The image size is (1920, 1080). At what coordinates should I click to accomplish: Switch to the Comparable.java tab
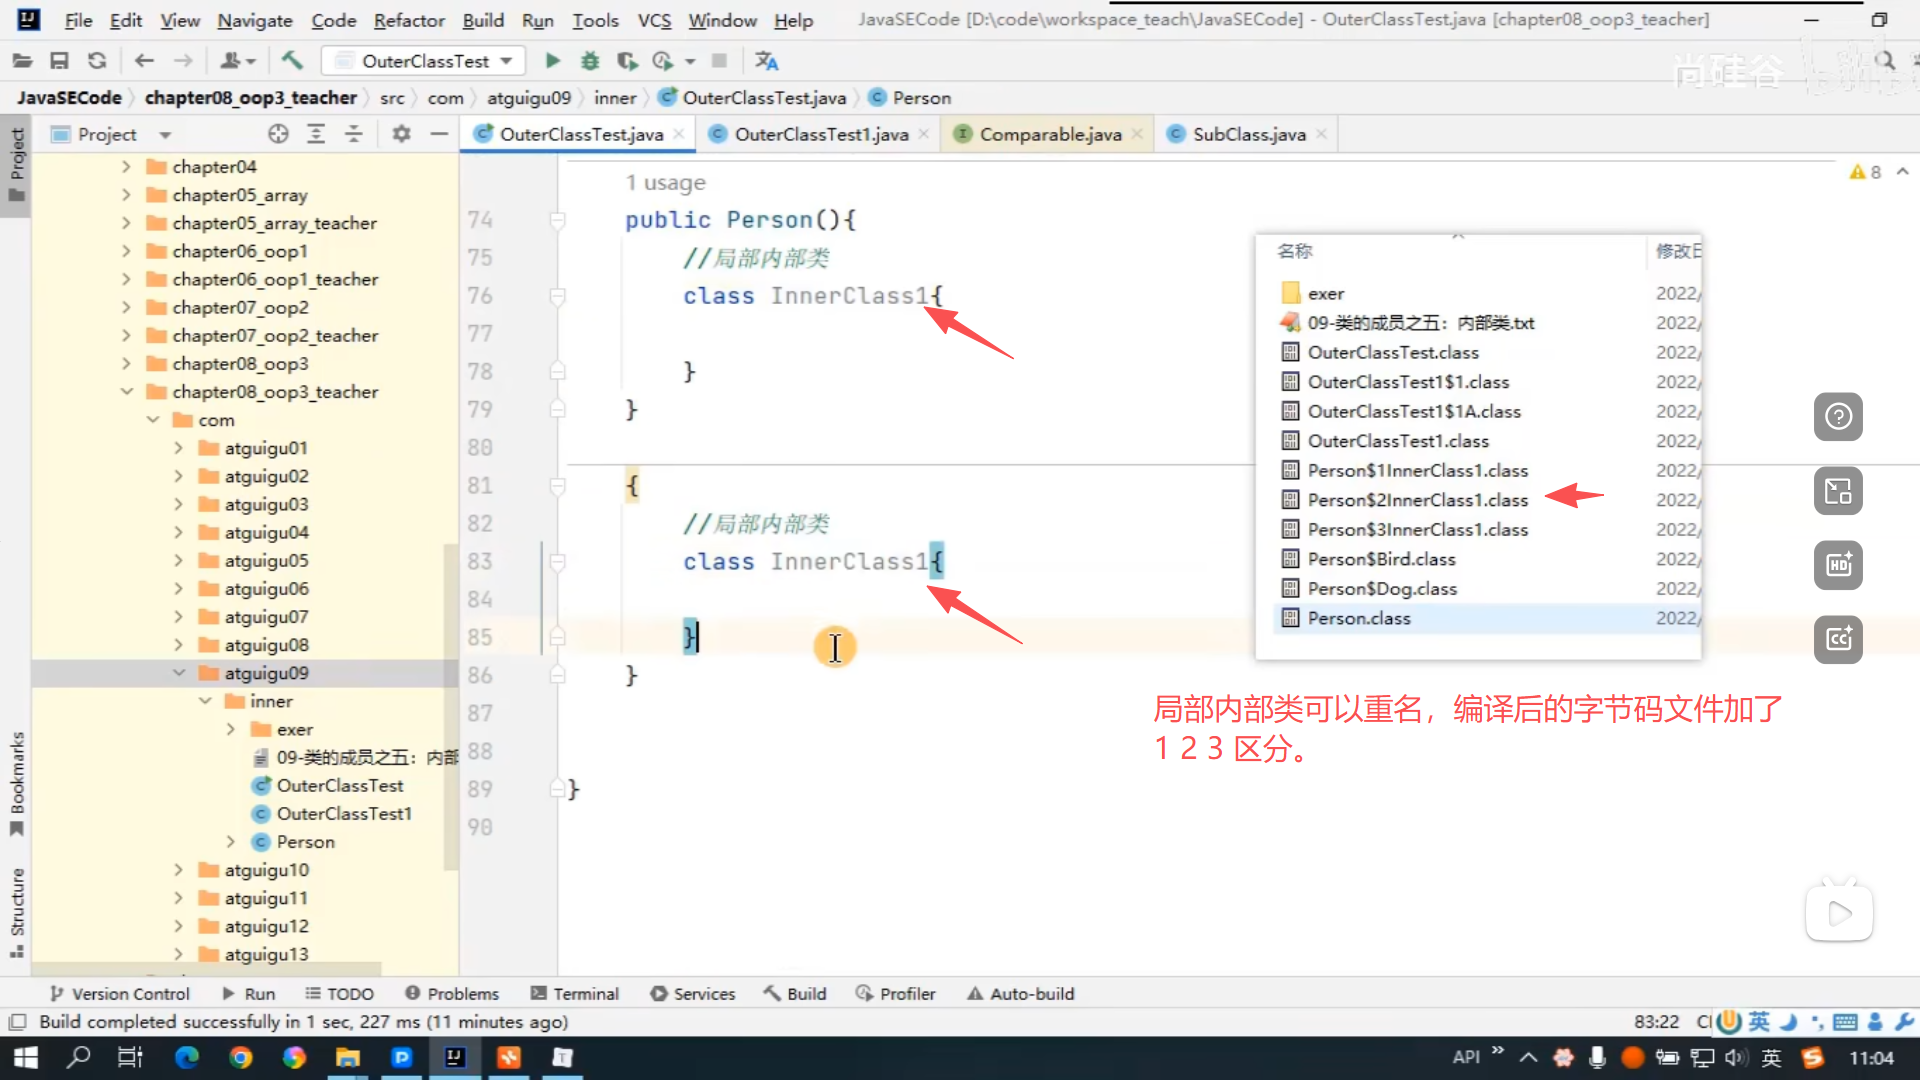[1049, 134]
